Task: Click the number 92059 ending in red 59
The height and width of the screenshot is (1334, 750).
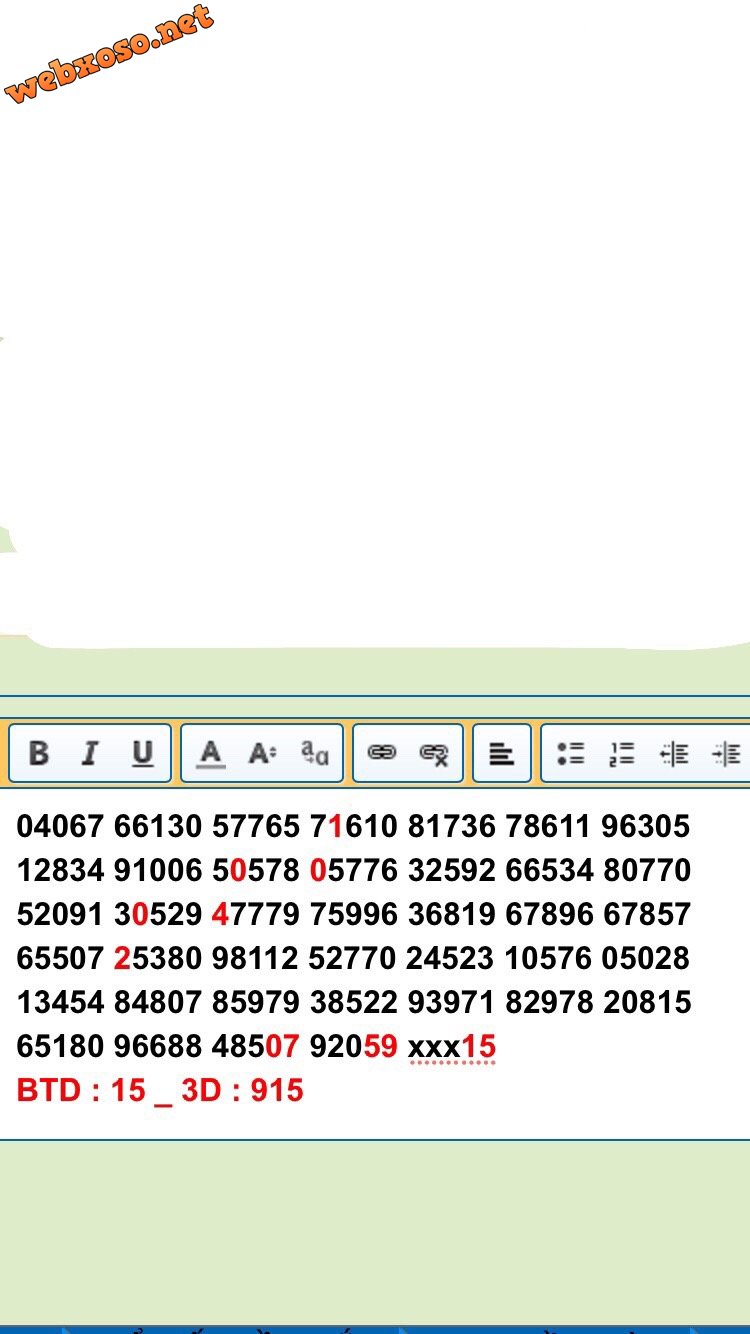Action: [353, 1046]
